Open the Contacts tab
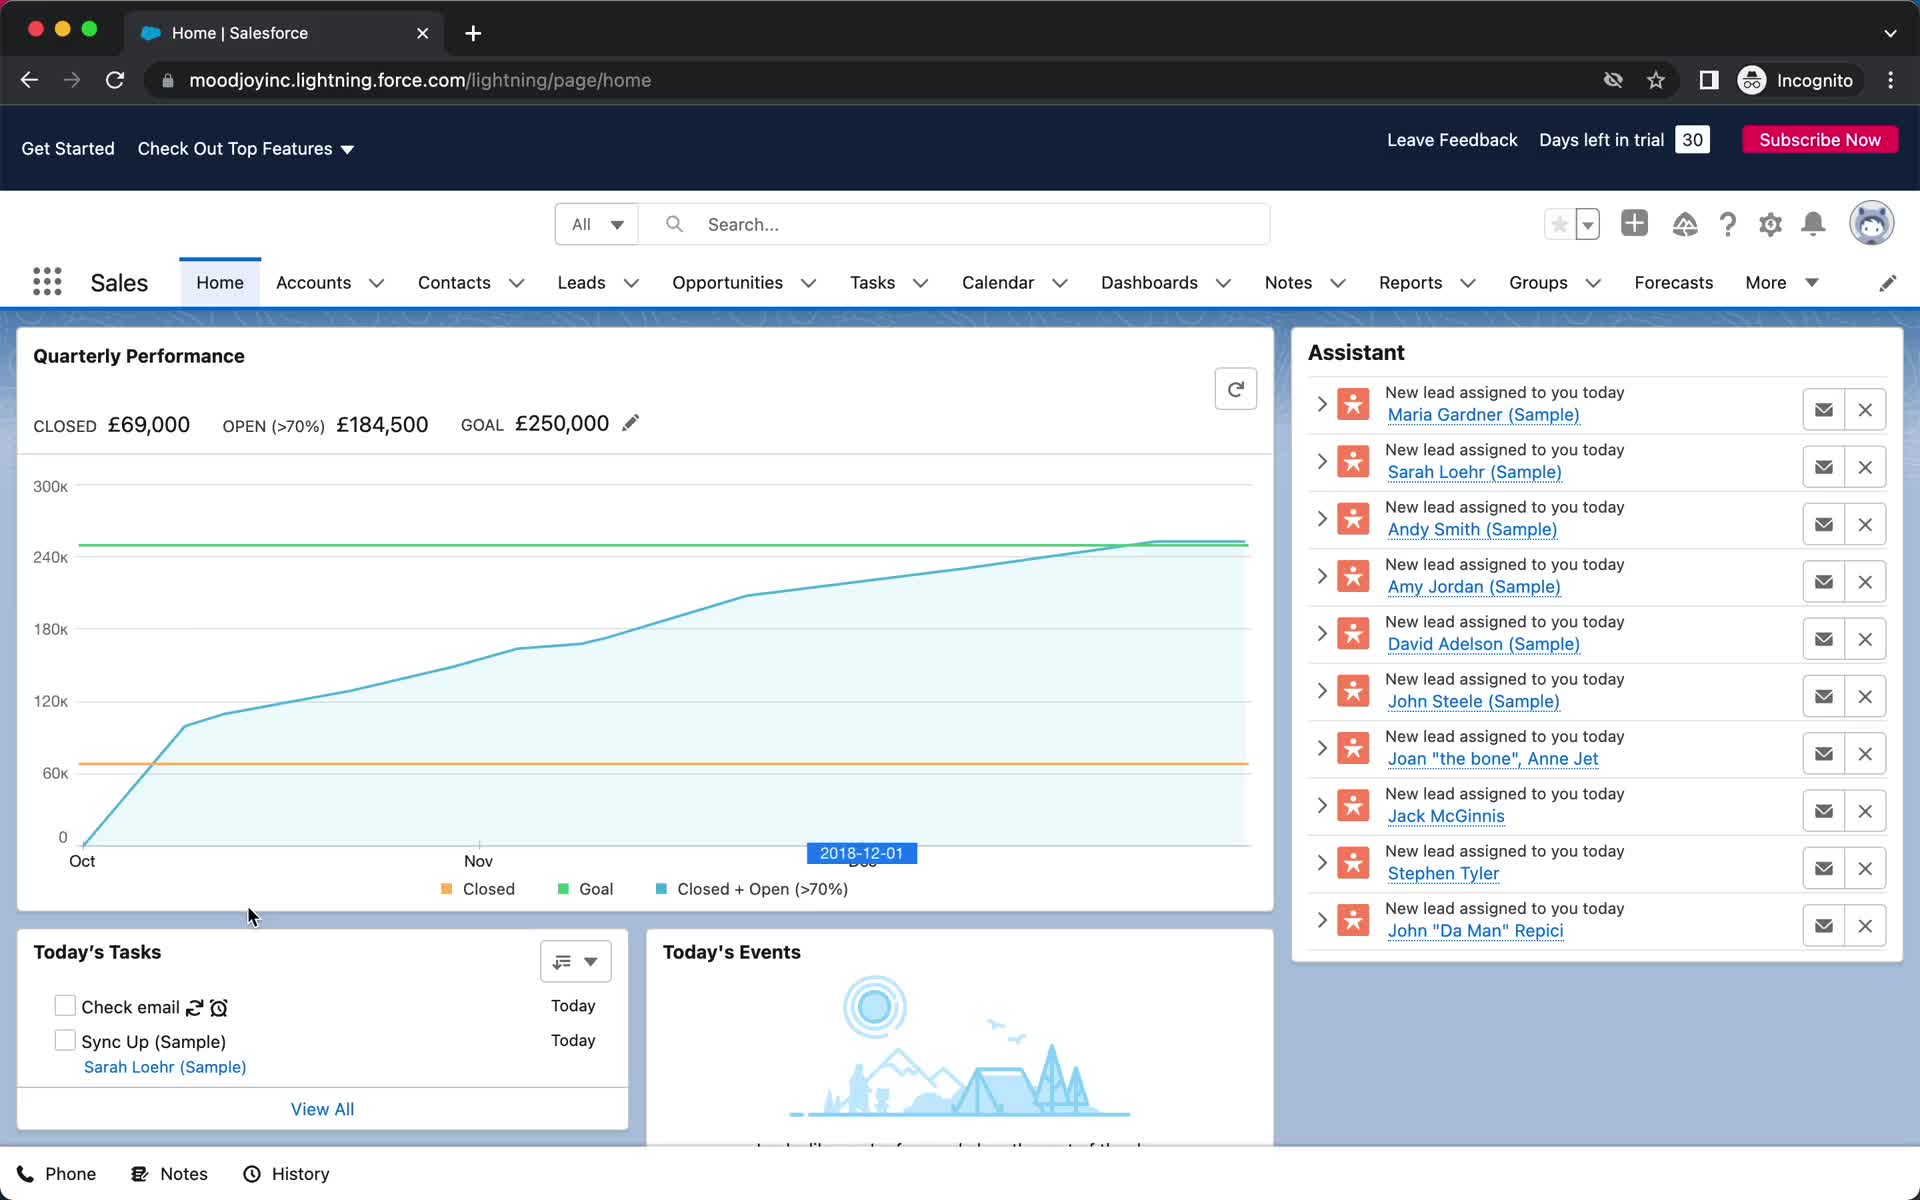This screenshot has height=1200, width=1920. (454, 283)
